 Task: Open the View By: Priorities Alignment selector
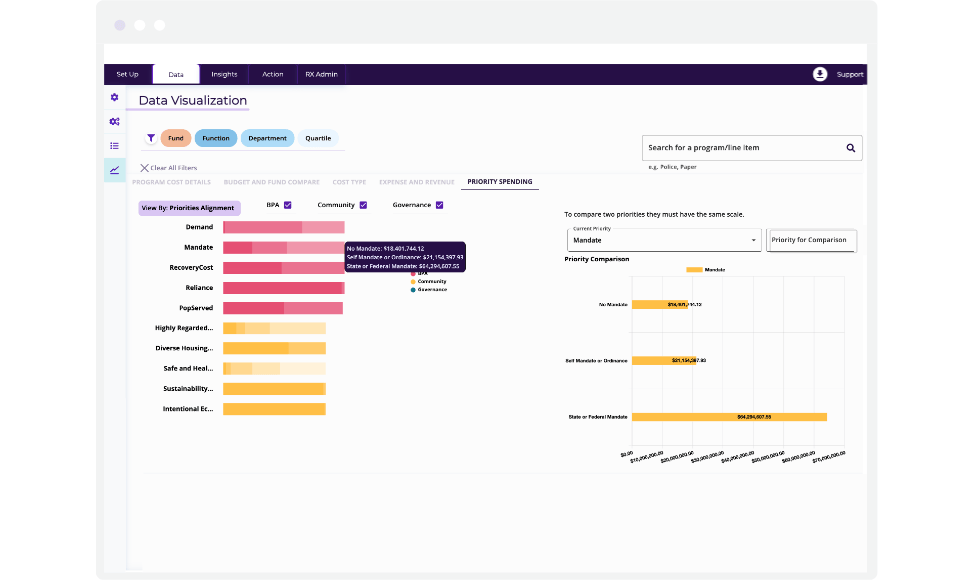(189, 208)
